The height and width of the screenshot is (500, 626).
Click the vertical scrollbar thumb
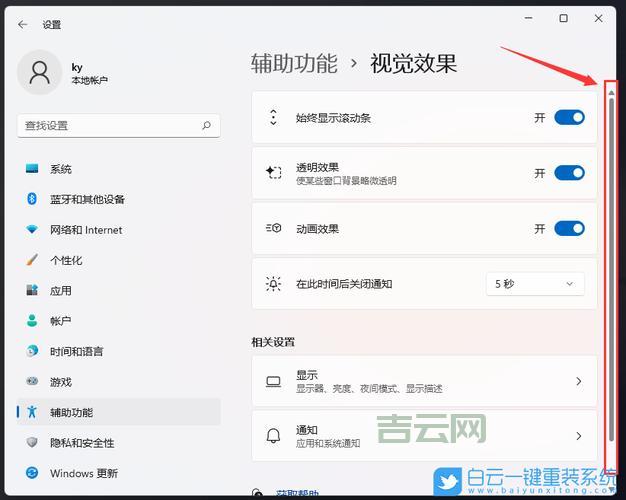611,270
